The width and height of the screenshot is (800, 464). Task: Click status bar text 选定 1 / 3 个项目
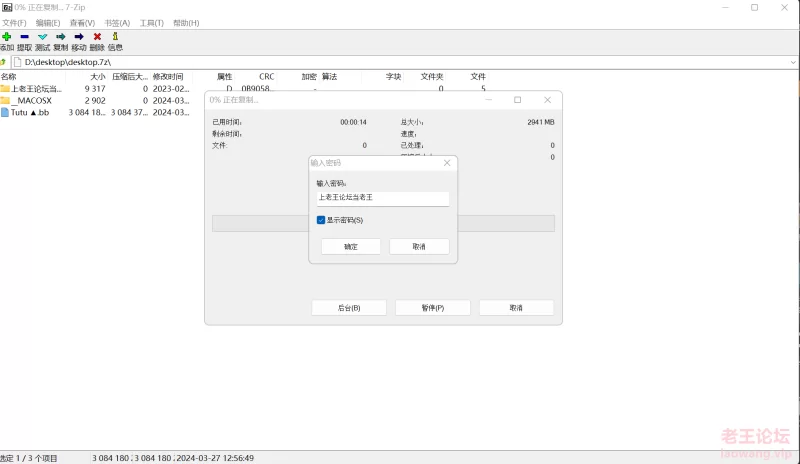[x=29, y=458]
